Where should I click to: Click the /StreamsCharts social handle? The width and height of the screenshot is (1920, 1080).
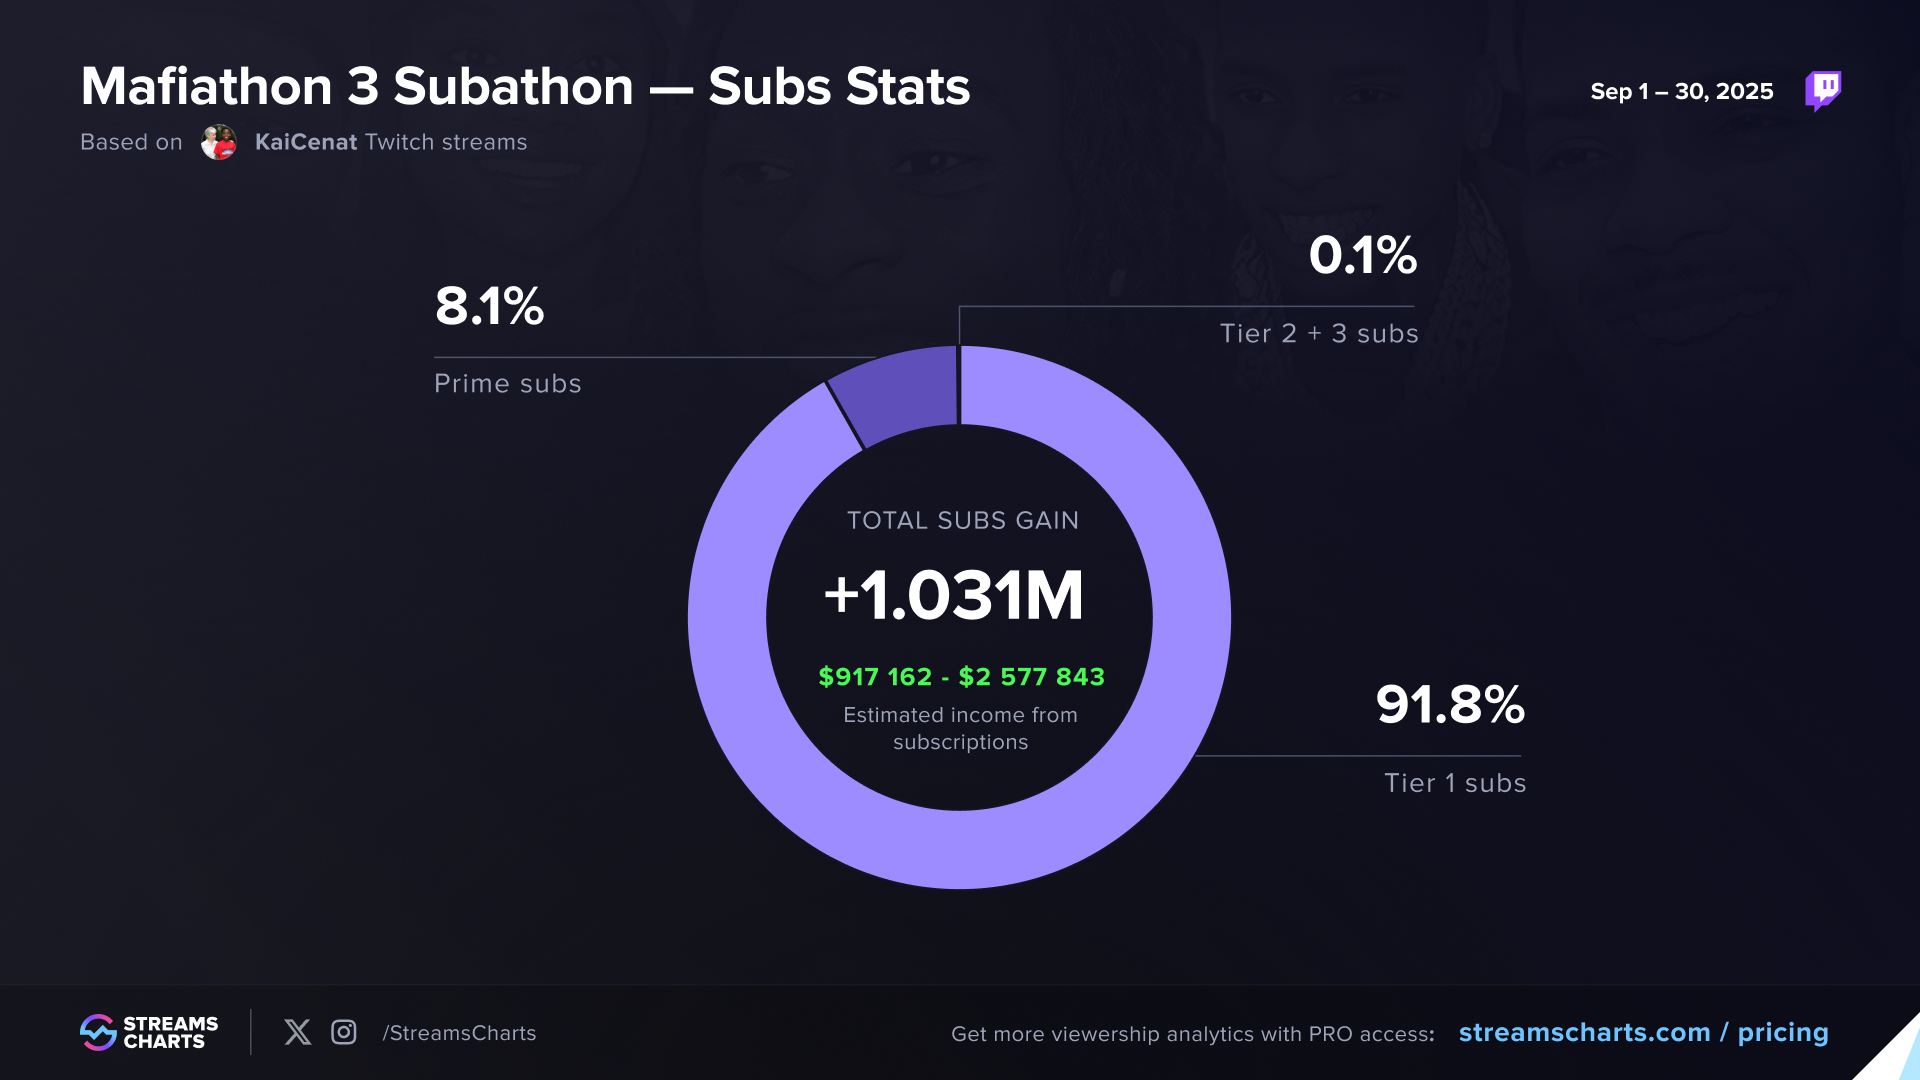pyautogui.click(x=459, y=1033)
